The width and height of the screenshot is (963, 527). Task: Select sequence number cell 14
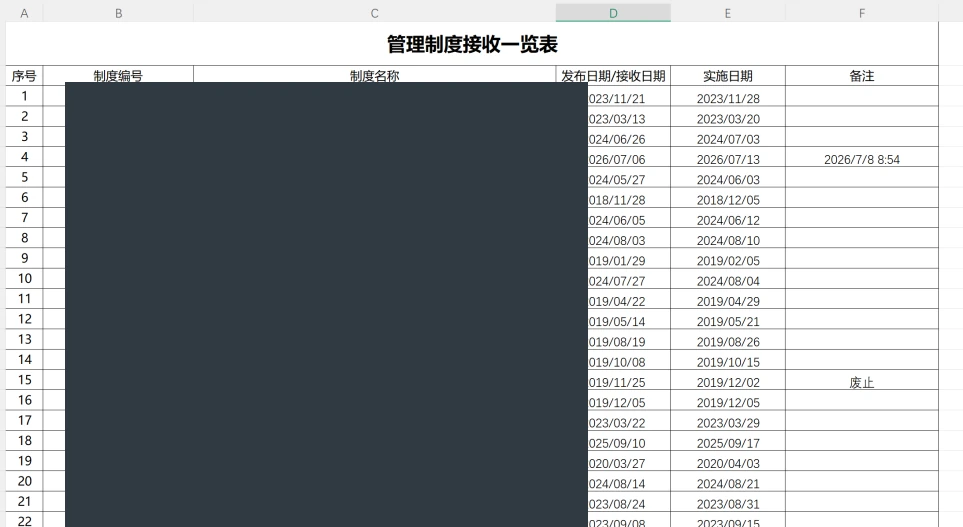24,359
